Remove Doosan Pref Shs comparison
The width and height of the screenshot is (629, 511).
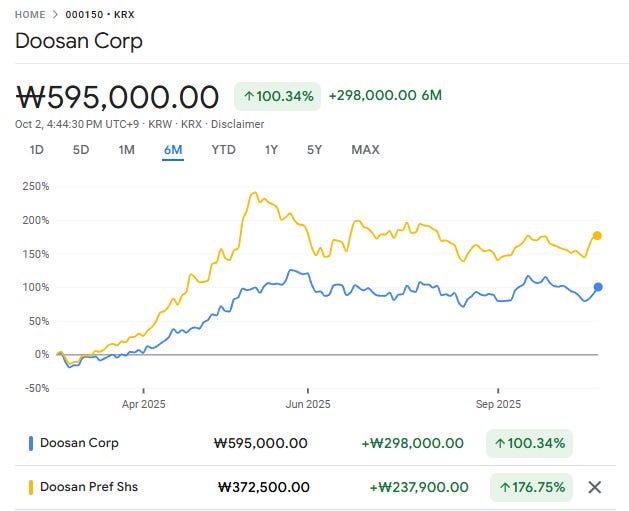(595, 487)
